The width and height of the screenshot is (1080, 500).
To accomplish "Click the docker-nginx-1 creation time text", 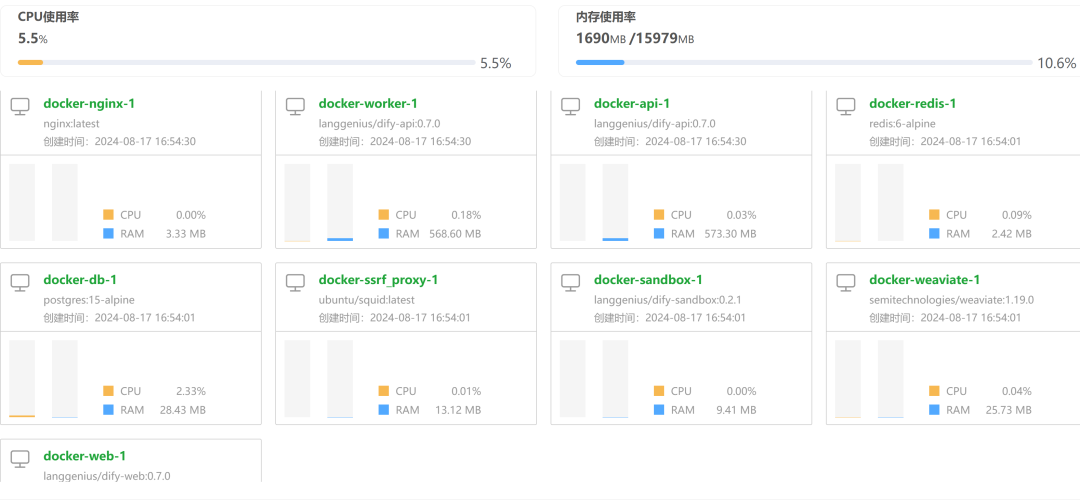I will [x=119, y=142].
